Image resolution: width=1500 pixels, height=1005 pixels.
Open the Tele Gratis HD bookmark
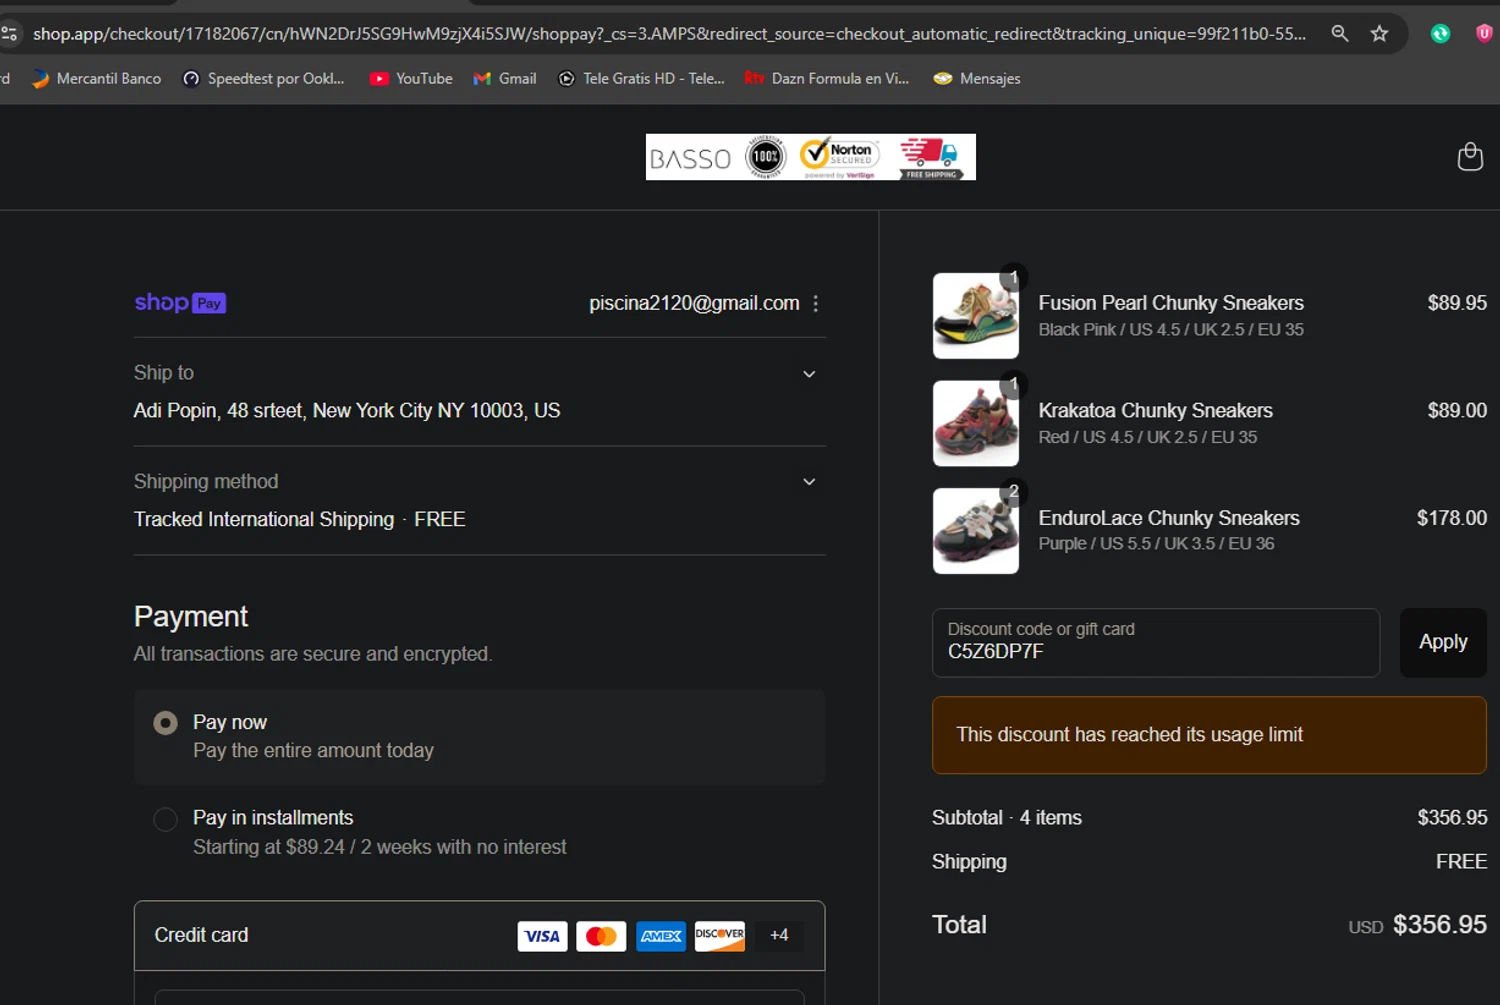tap(641, 78)
